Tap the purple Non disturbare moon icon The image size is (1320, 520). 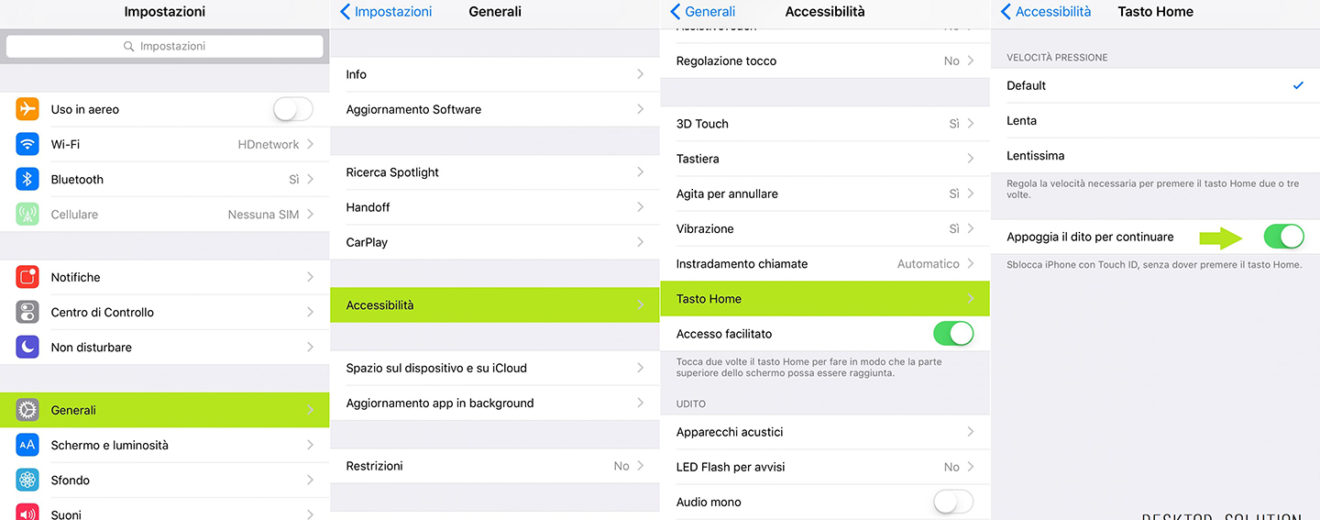tap(28, 347)
